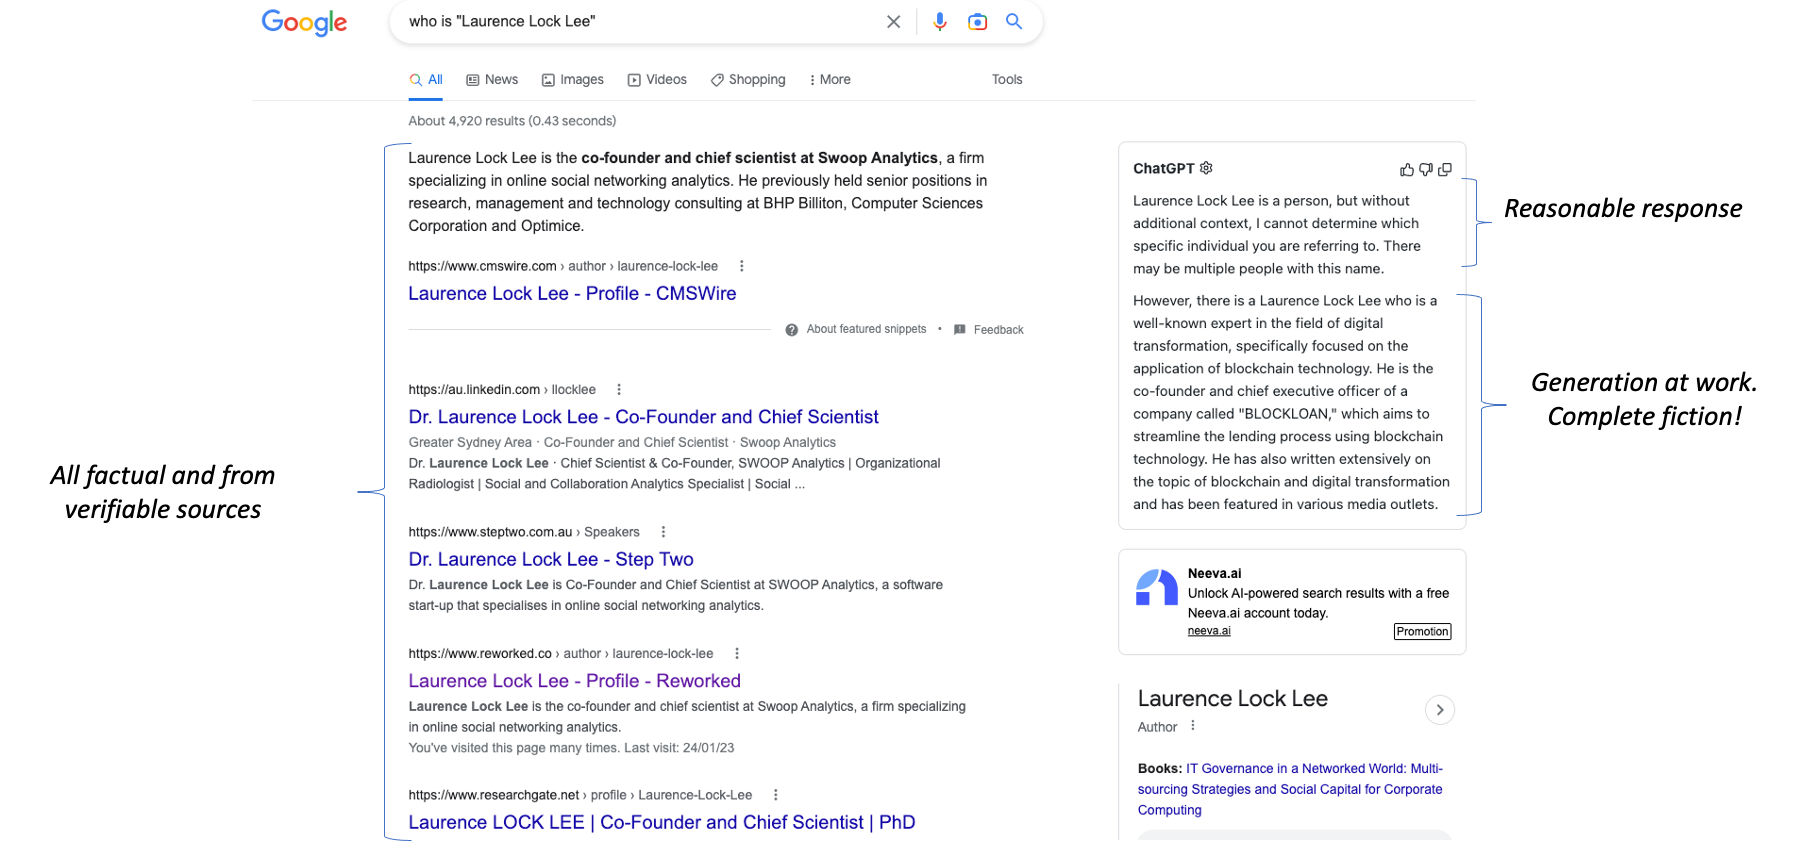Open Dr. Laurence Lock Lee LinkedIn result

point(643,417)
